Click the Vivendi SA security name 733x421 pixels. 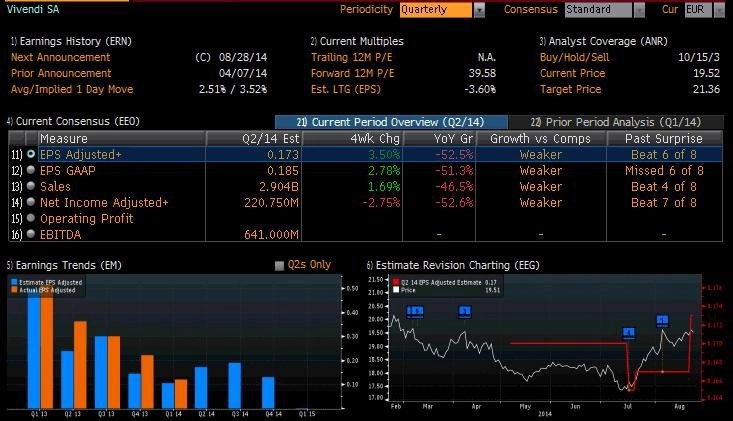[x=33, y=9]
